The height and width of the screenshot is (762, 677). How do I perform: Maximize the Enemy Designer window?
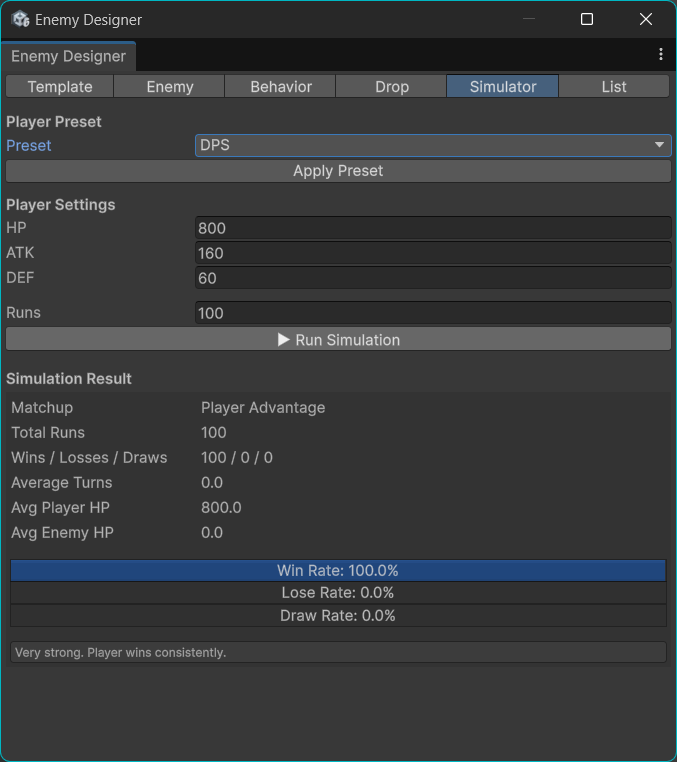tap(587, 19)
